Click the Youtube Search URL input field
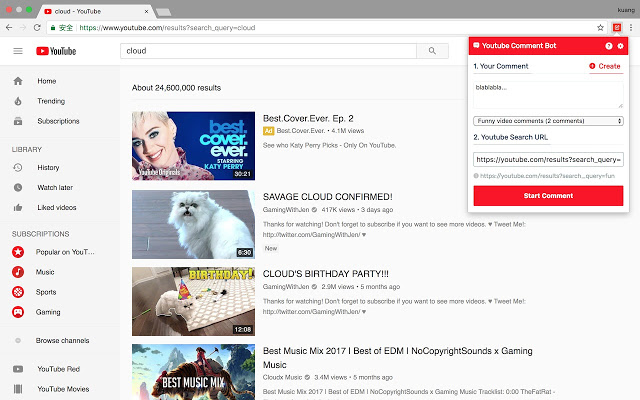The image size is (640, 400). (548, 160)
